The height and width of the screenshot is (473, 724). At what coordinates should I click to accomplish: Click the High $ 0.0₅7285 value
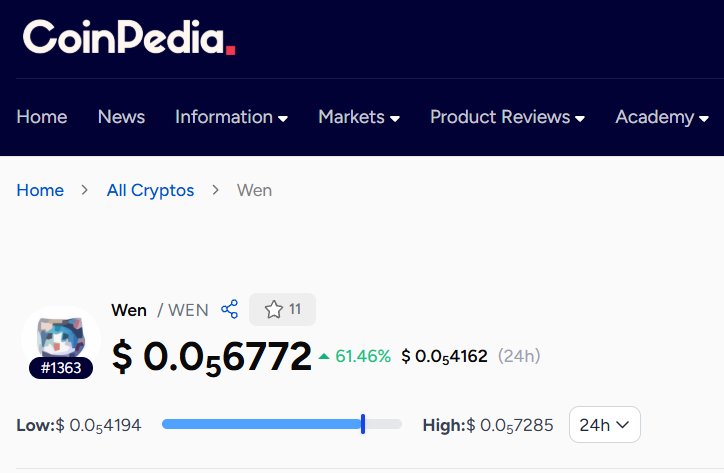tap(488, 425)
